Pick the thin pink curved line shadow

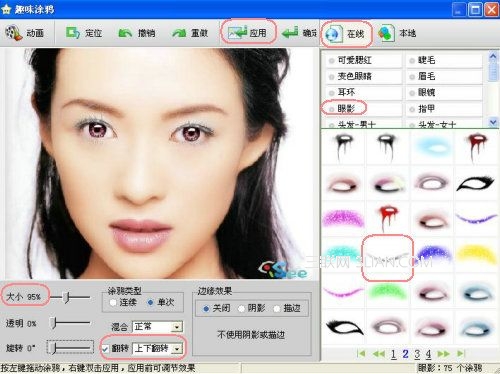pyautogui.click(x=343, y=292)
